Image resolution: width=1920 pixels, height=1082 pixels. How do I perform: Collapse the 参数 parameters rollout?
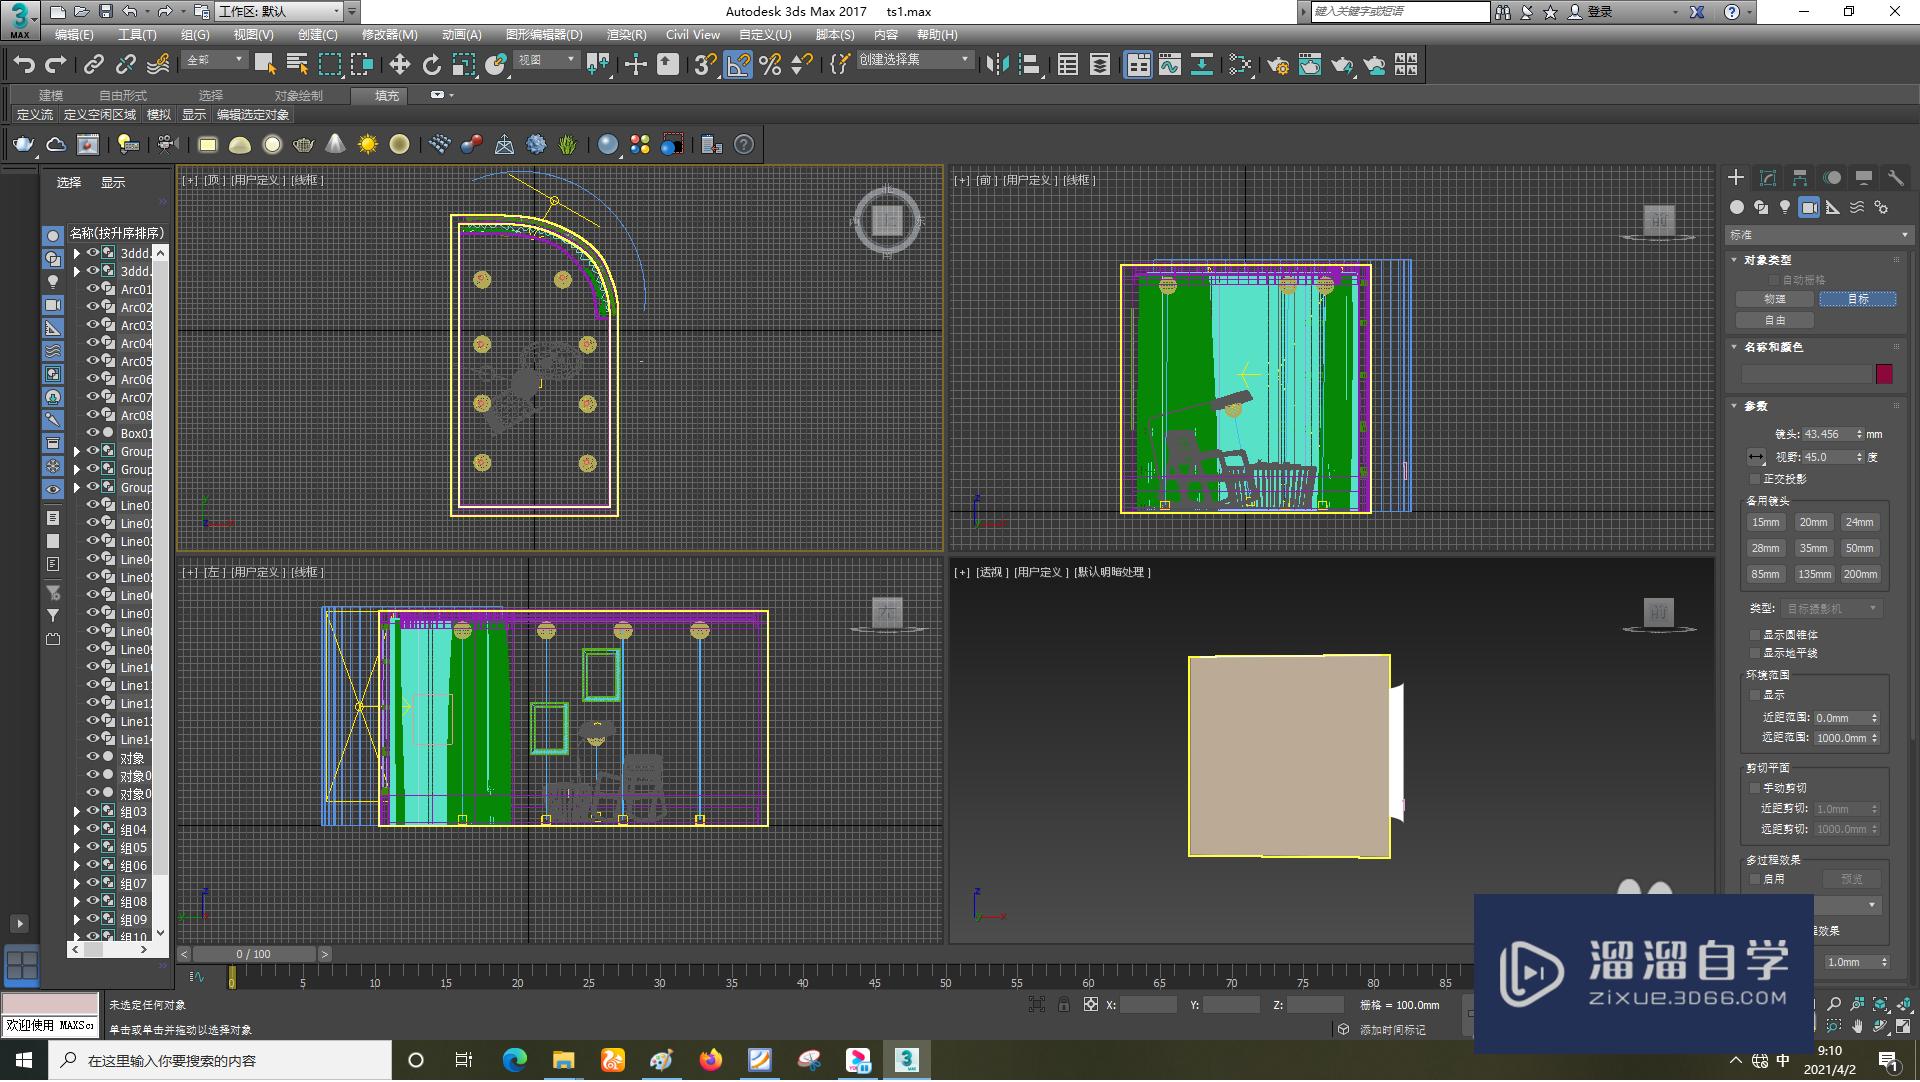point(1755,406)
